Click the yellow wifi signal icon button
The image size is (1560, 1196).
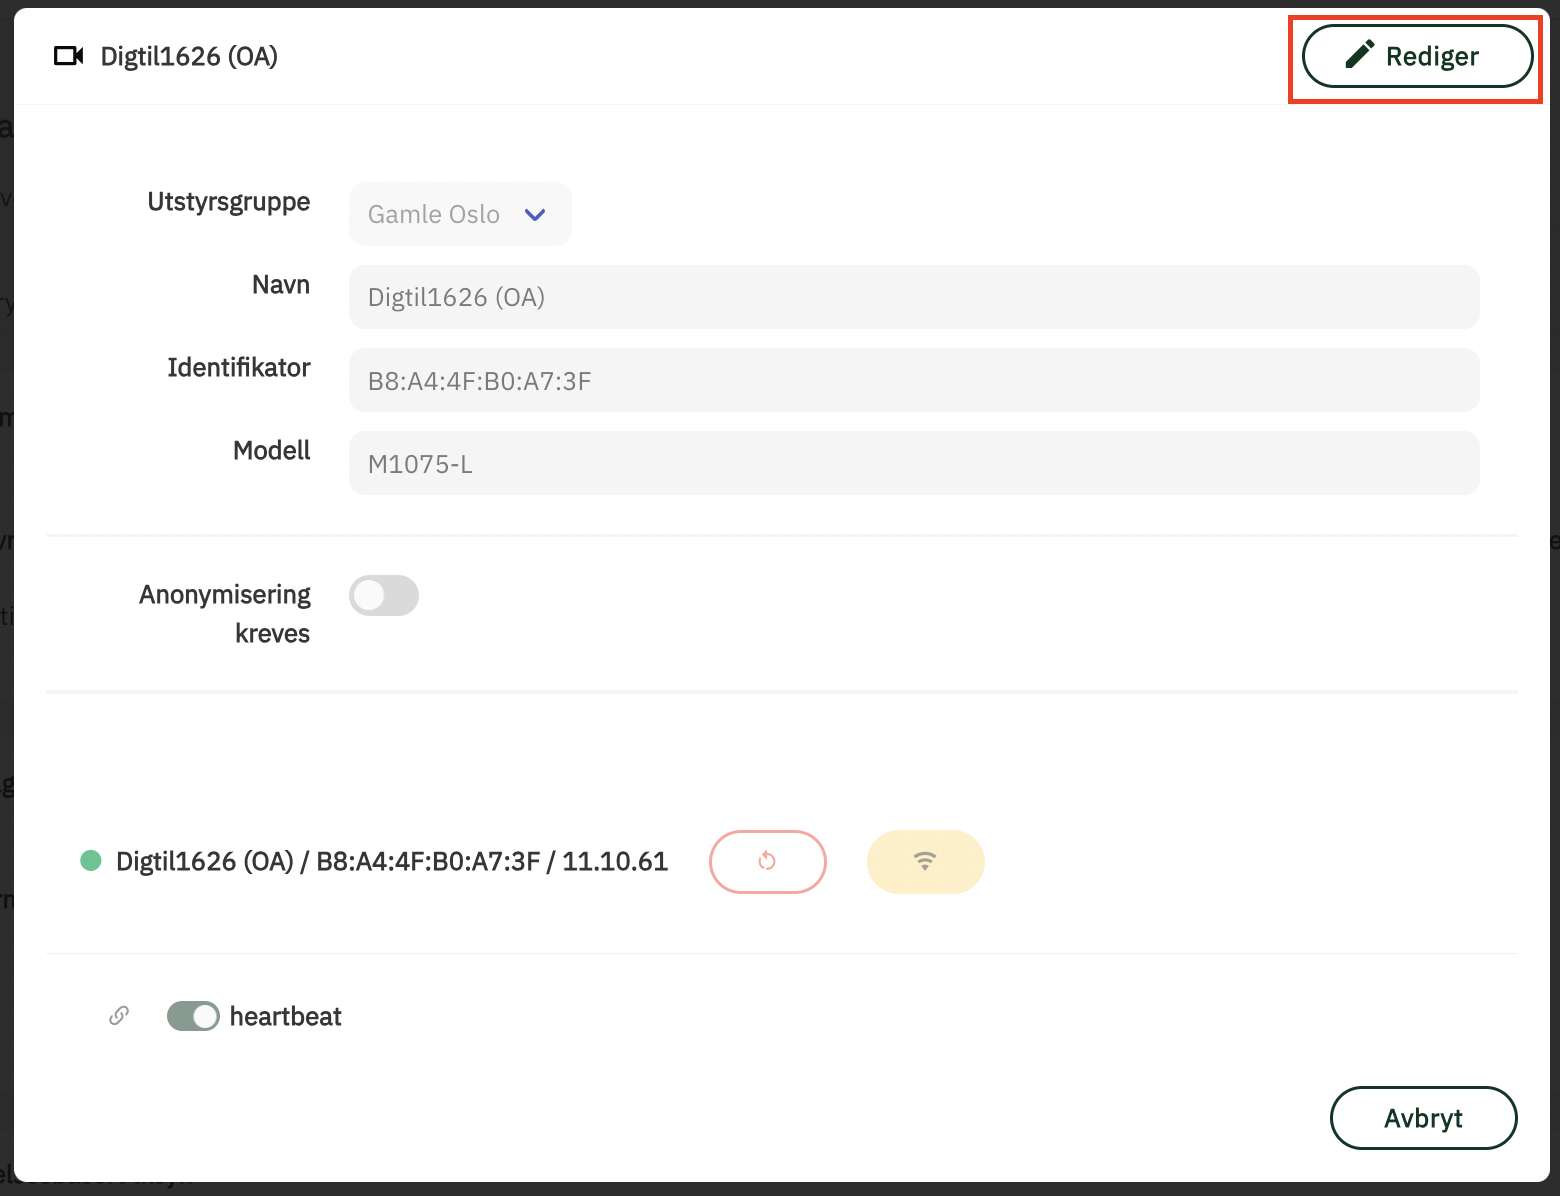[926, 862]
